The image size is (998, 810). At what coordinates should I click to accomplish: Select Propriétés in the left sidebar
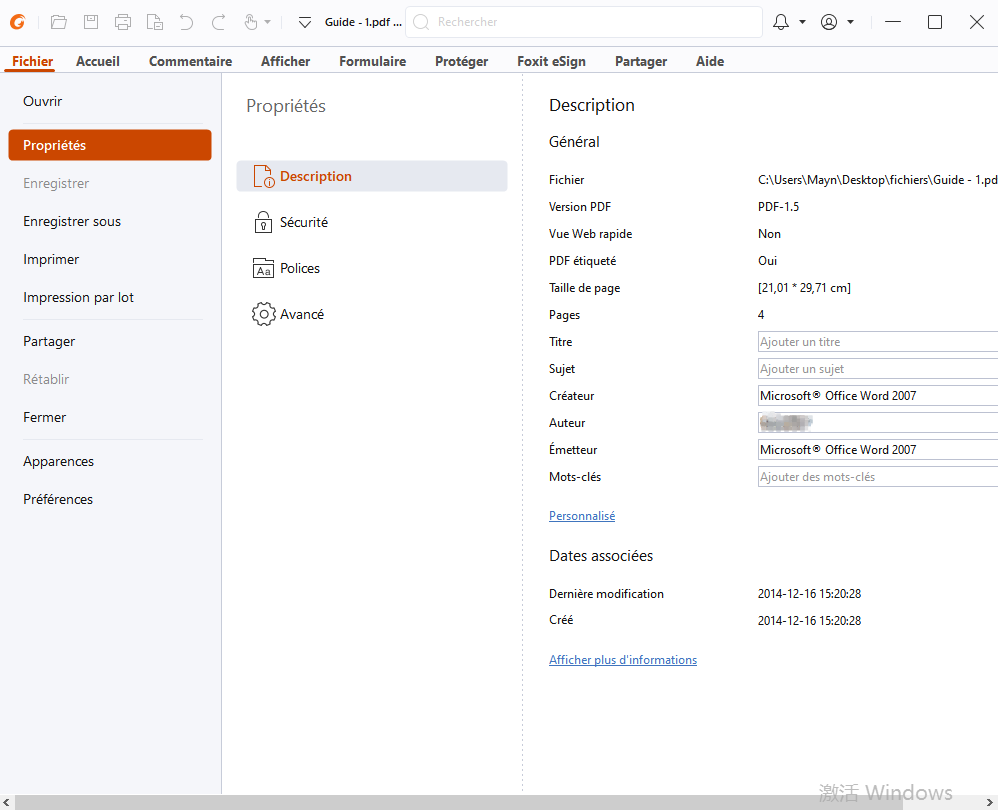pos(109,145)
